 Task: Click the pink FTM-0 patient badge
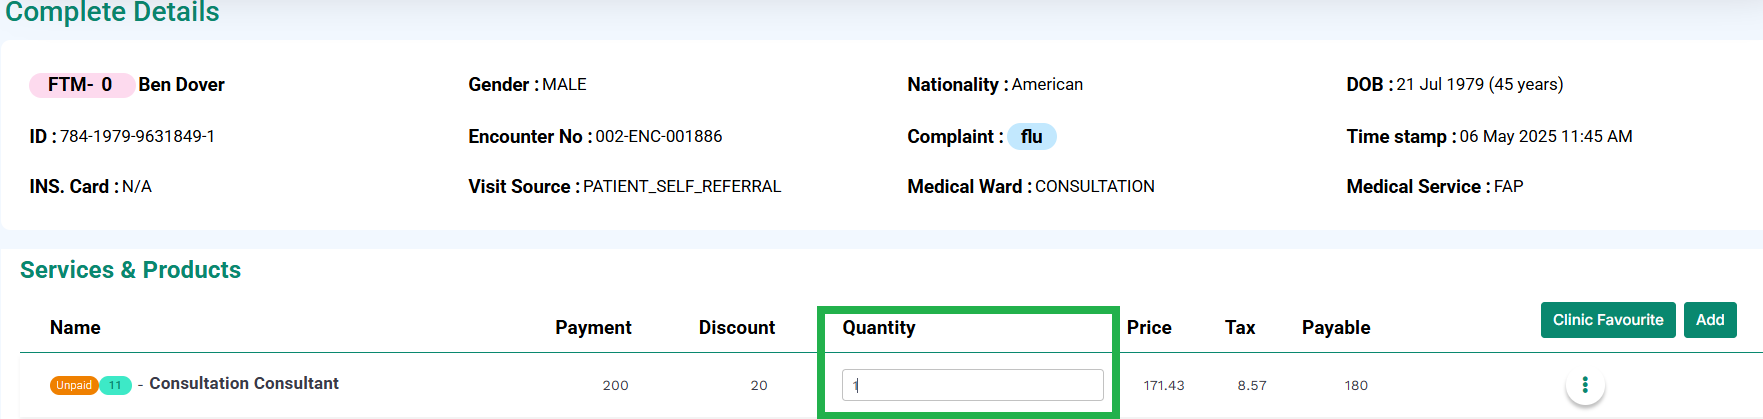tap(81, 85)
